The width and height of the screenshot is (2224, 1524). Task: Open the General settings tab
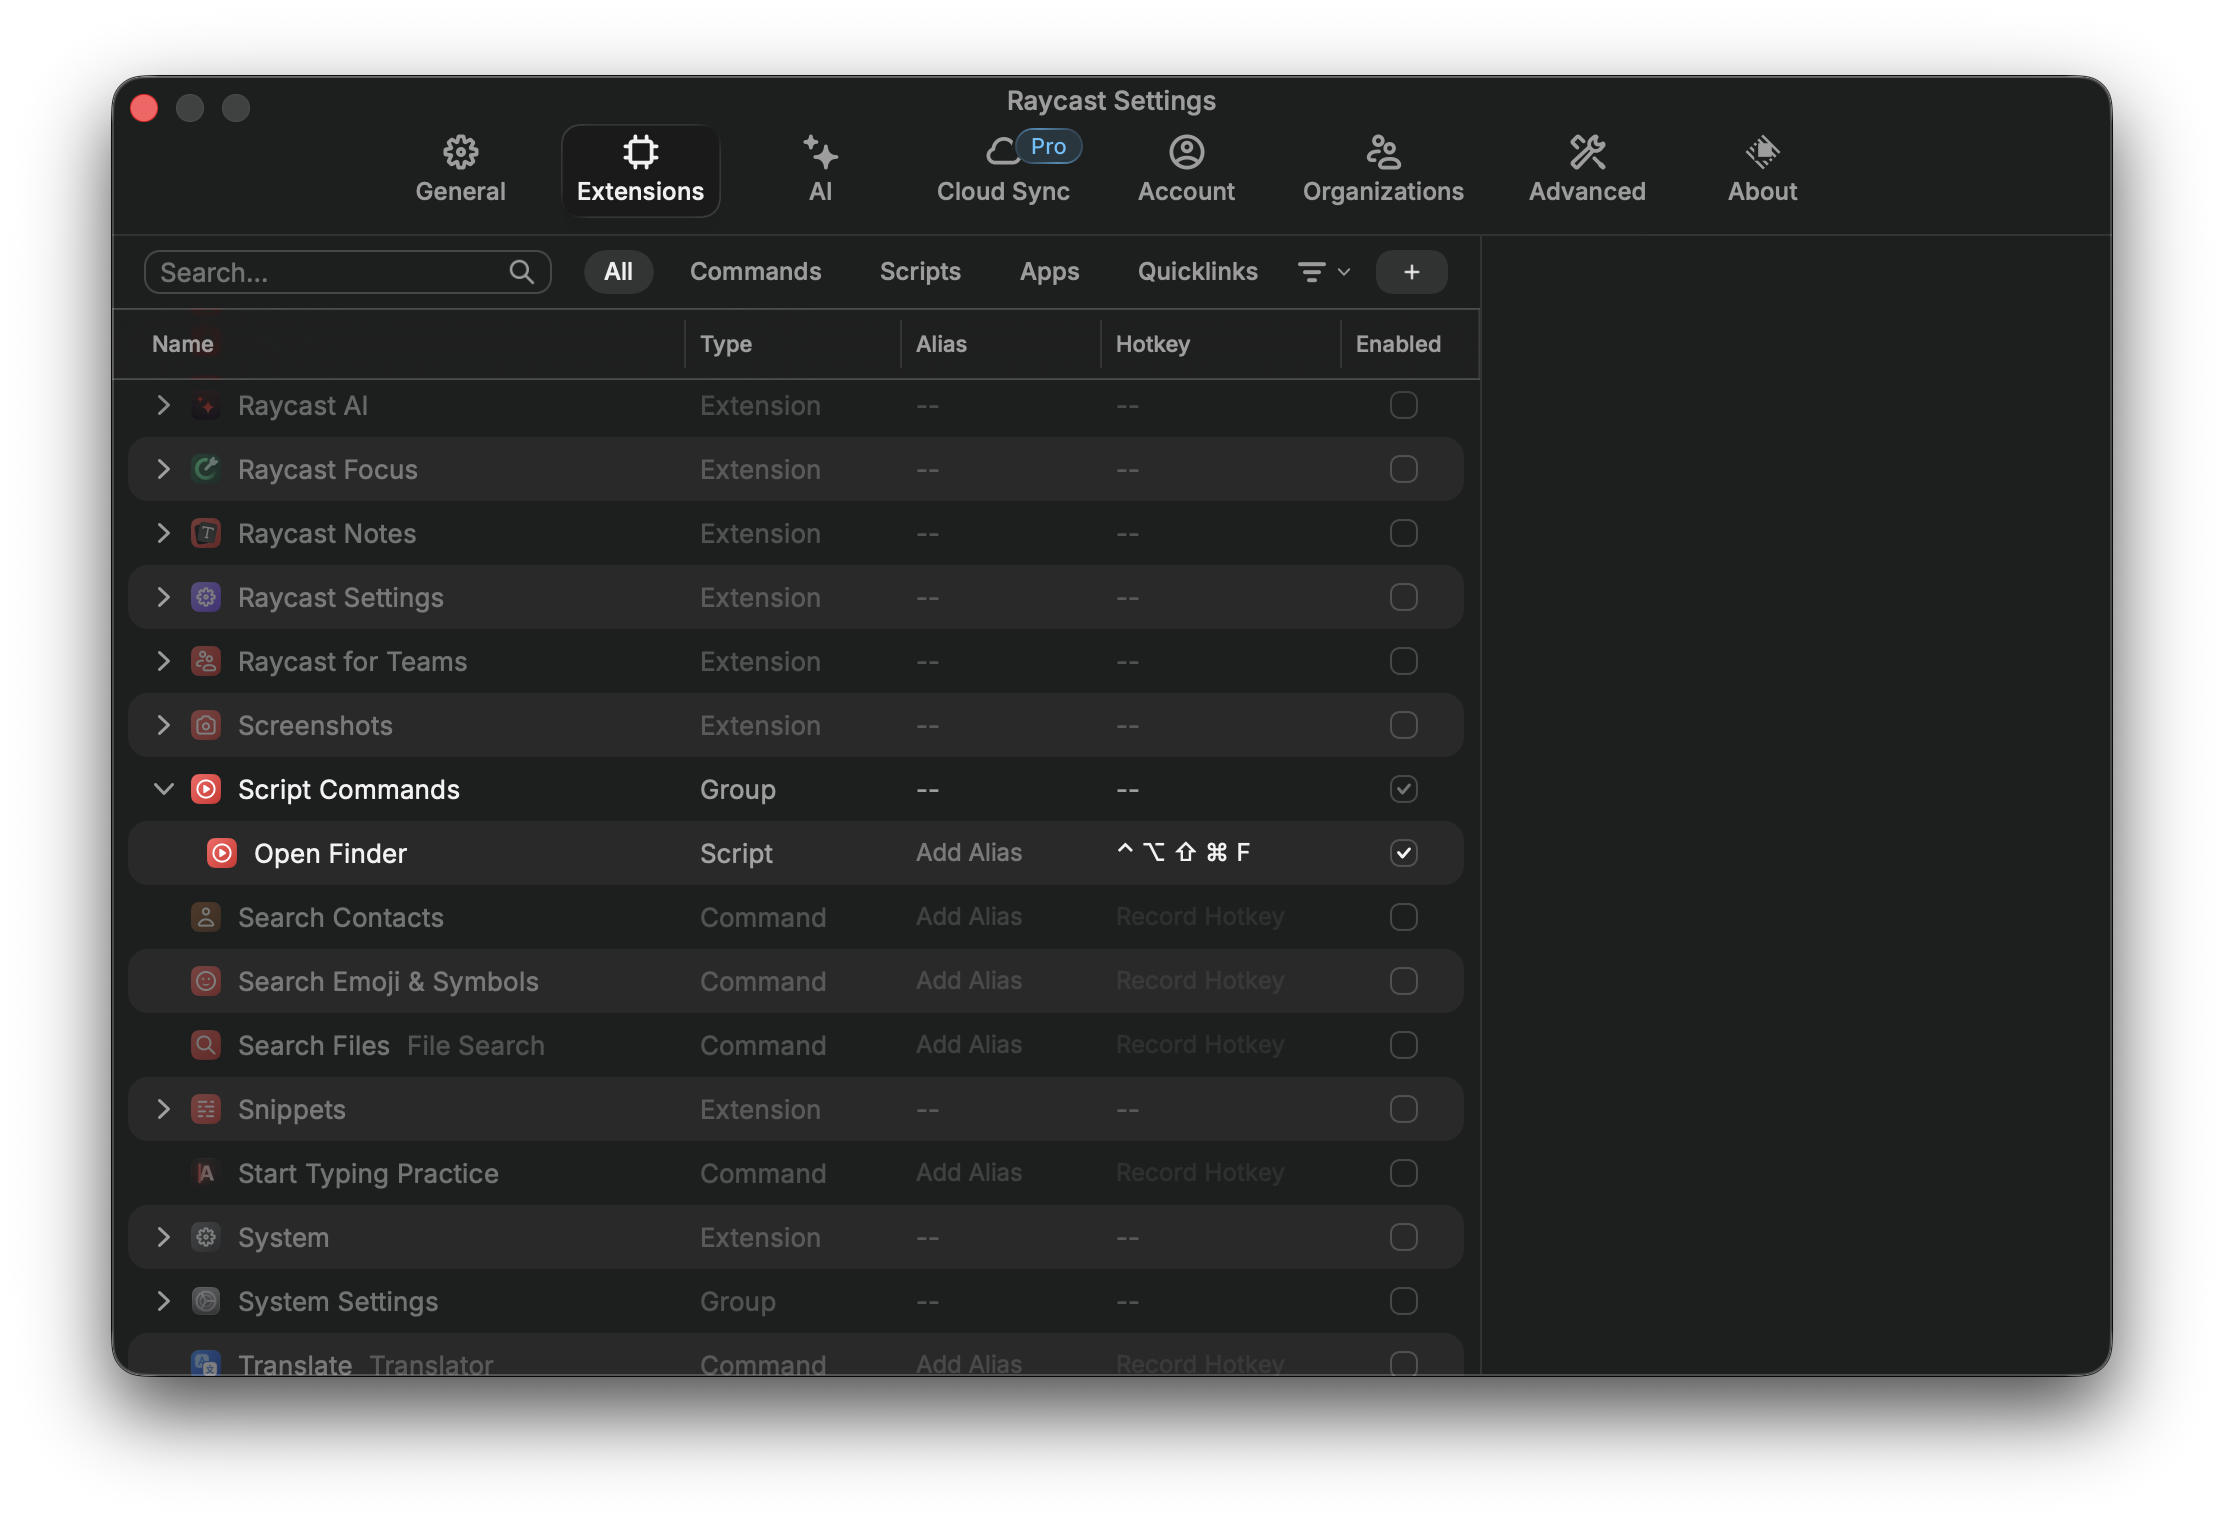click(x=460, y=170)
